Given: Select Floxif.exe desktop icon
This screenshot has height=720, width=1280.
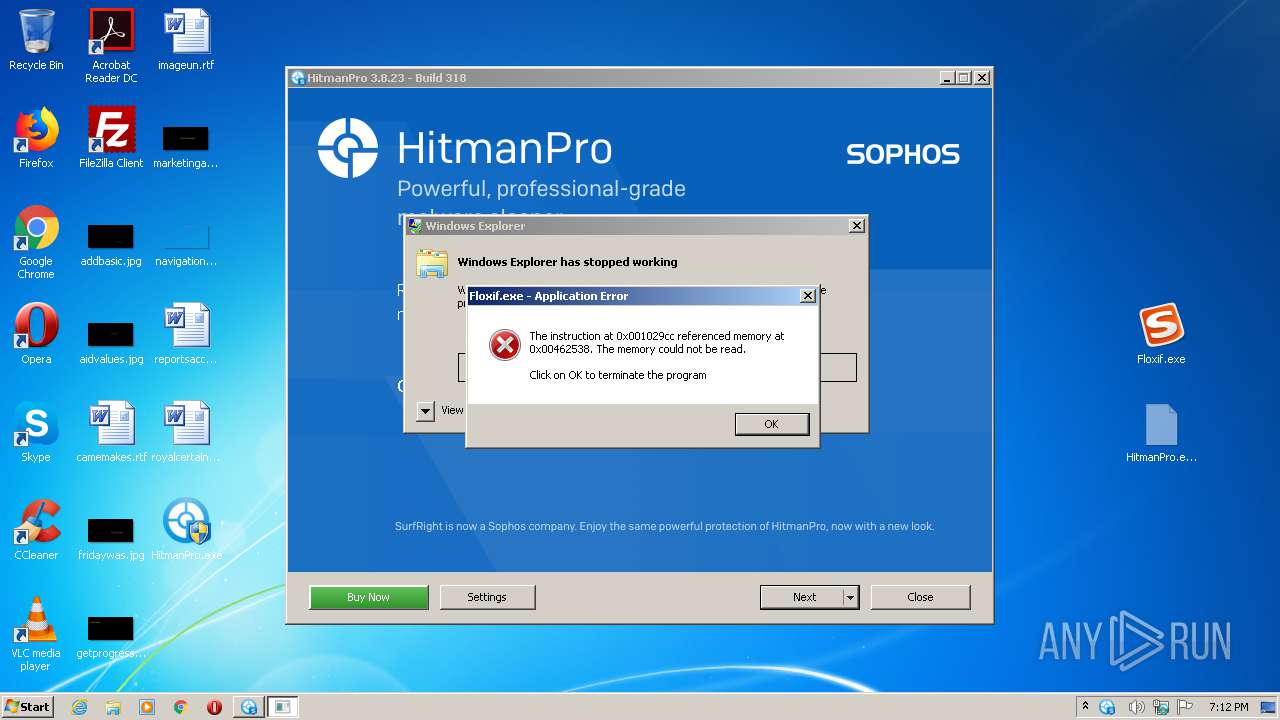Looking at the screenshot, I should point(1161,334).
